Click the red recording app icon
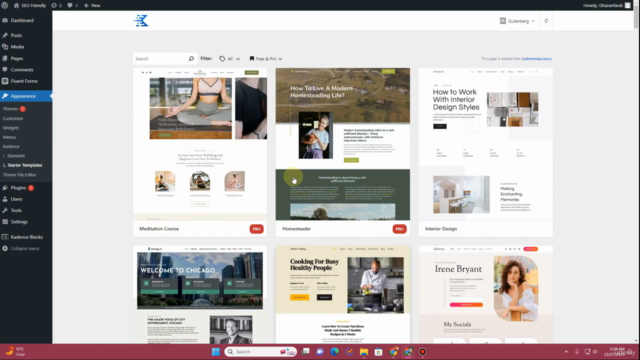The image size is (640, 360). click(x=423, y=352)
